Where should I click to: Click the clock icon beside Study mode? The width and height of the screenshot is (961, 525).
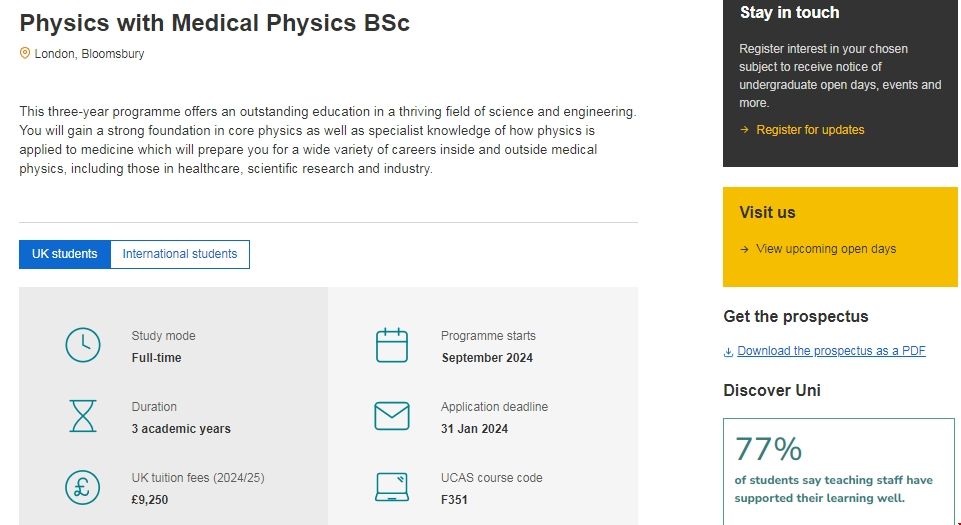pos(83,345)
